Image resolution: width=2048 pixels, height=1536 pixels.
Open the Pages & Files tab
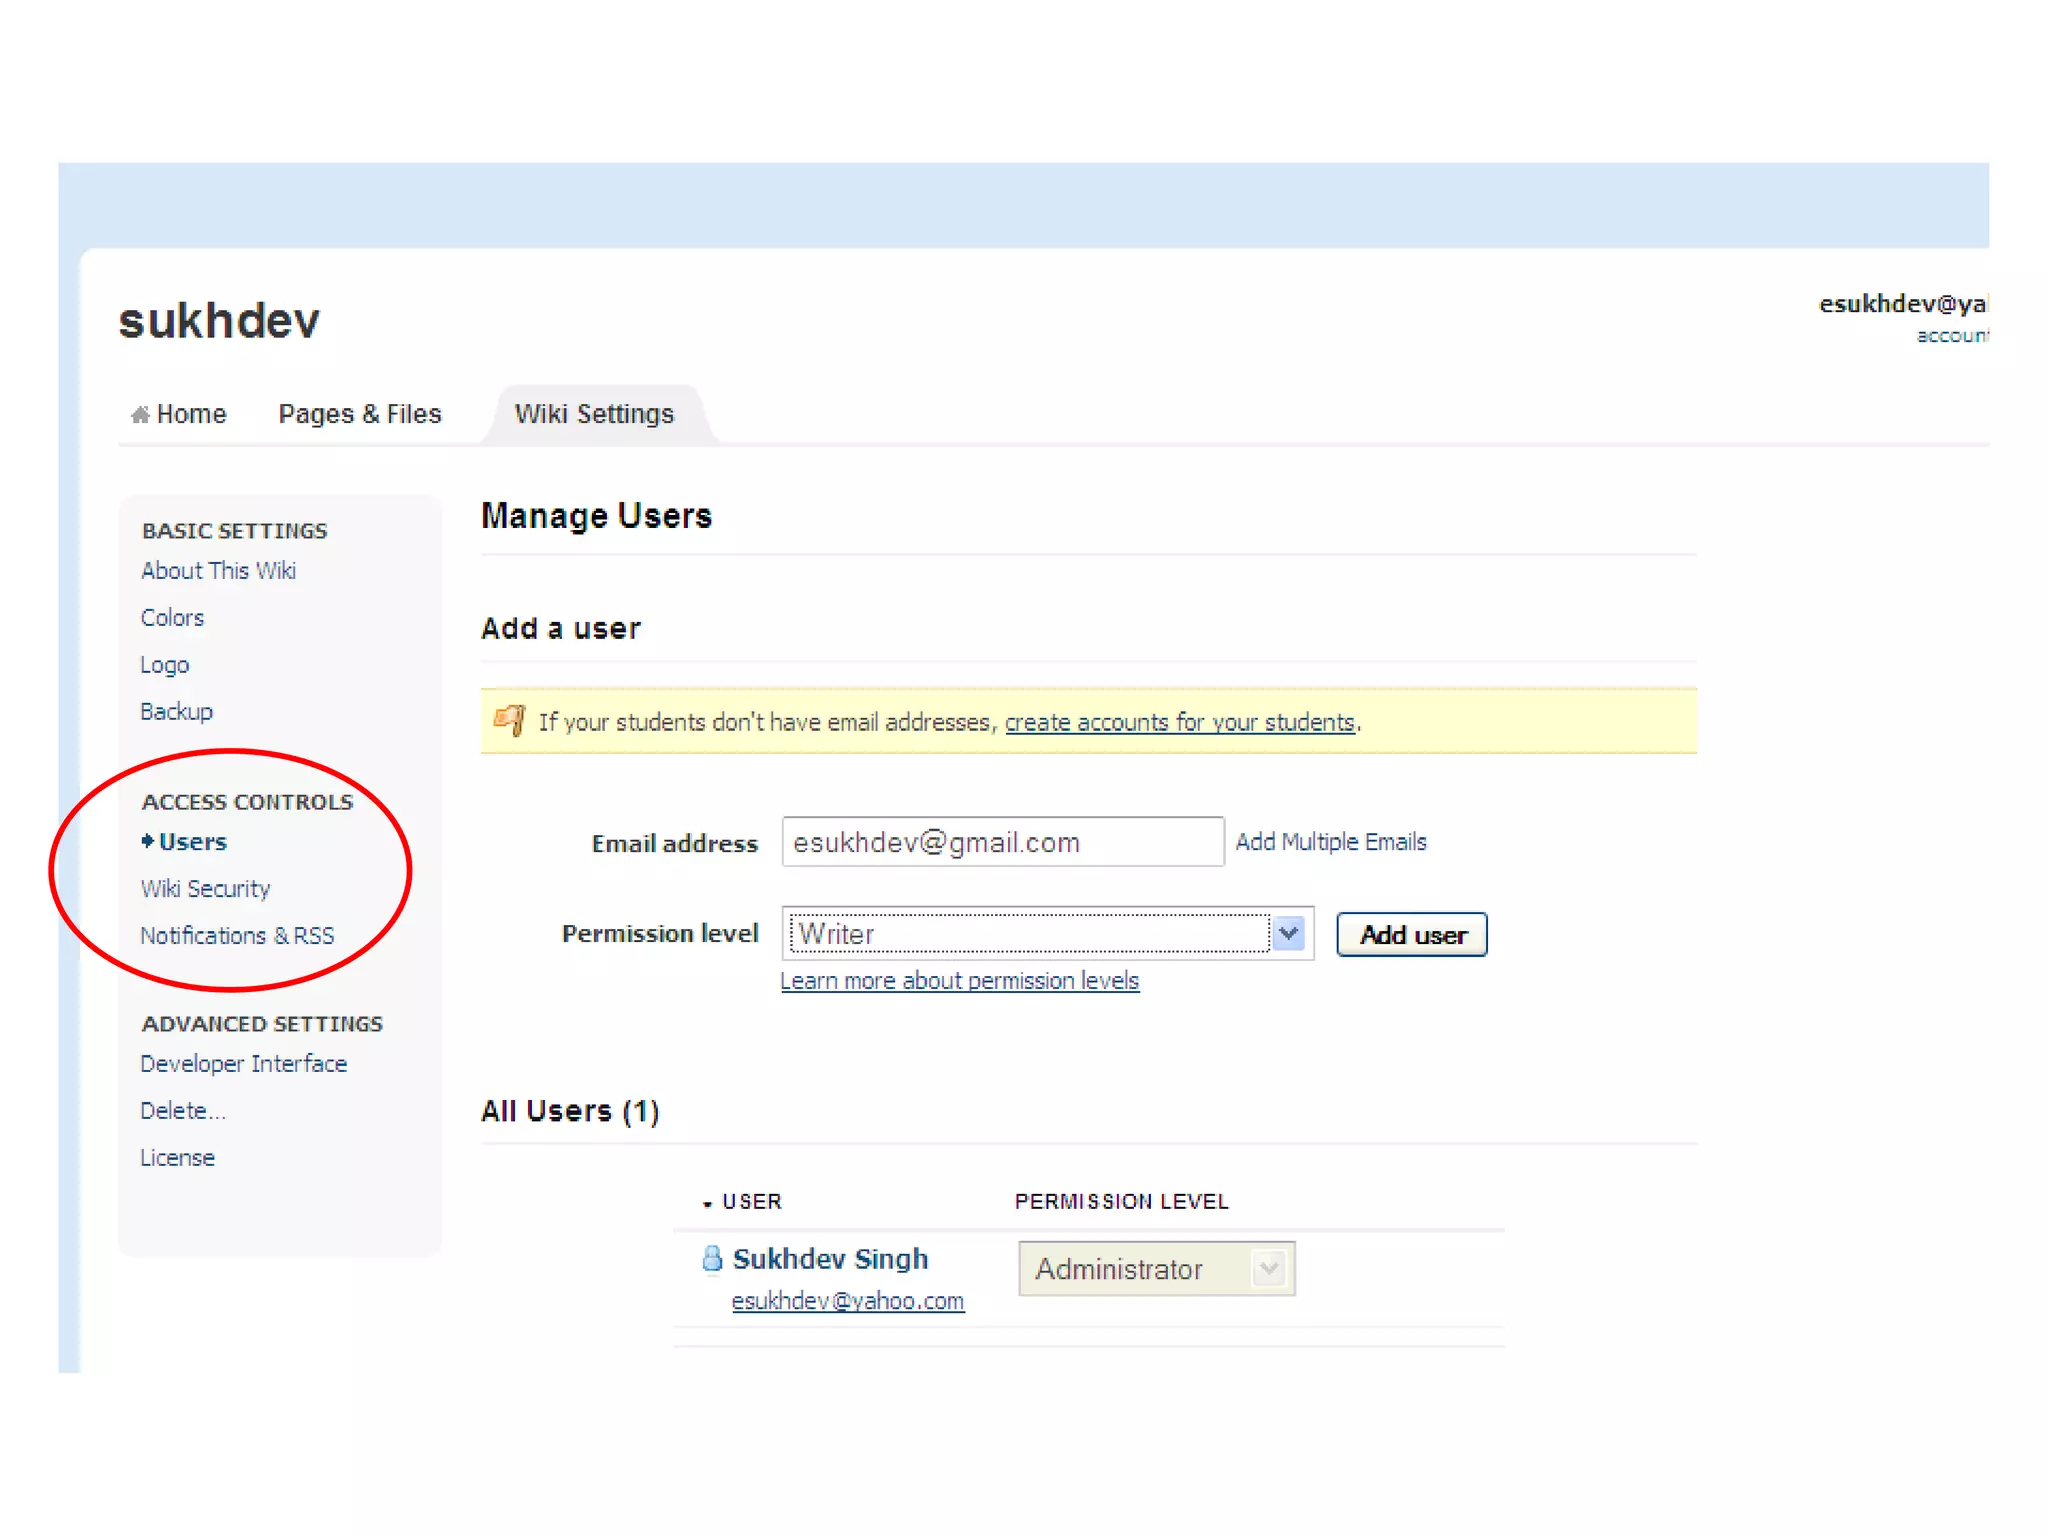[x=359, y=414]
